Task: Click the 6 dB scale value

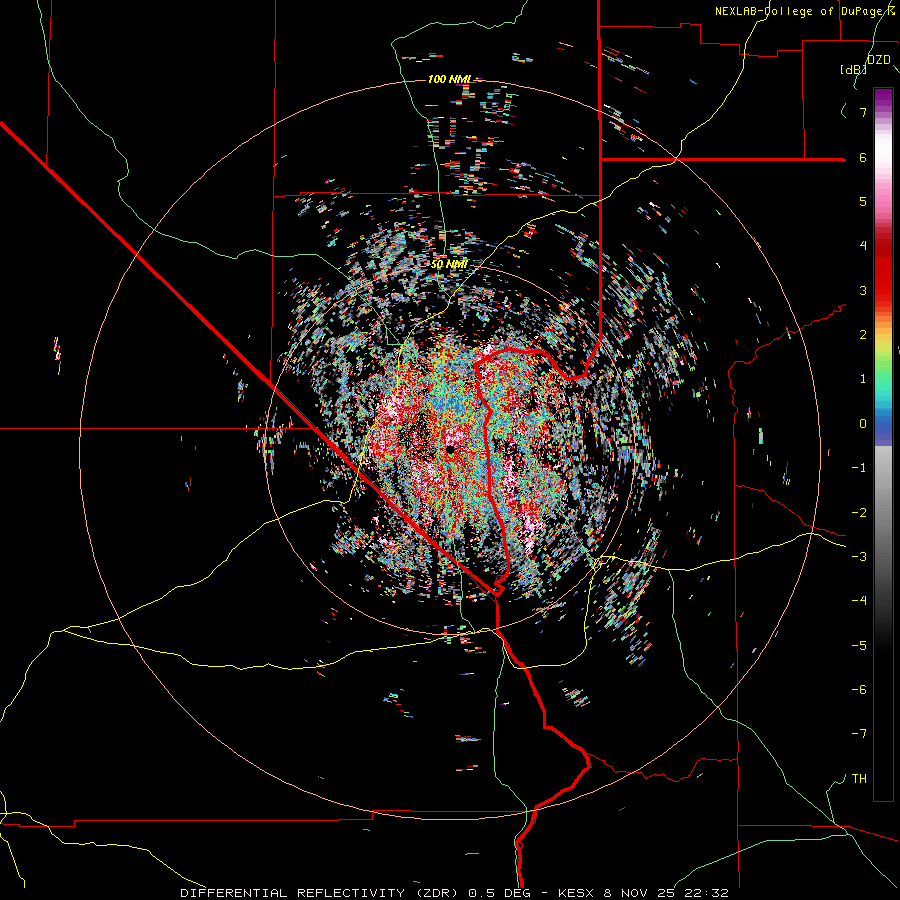Action: coord(863,157)
